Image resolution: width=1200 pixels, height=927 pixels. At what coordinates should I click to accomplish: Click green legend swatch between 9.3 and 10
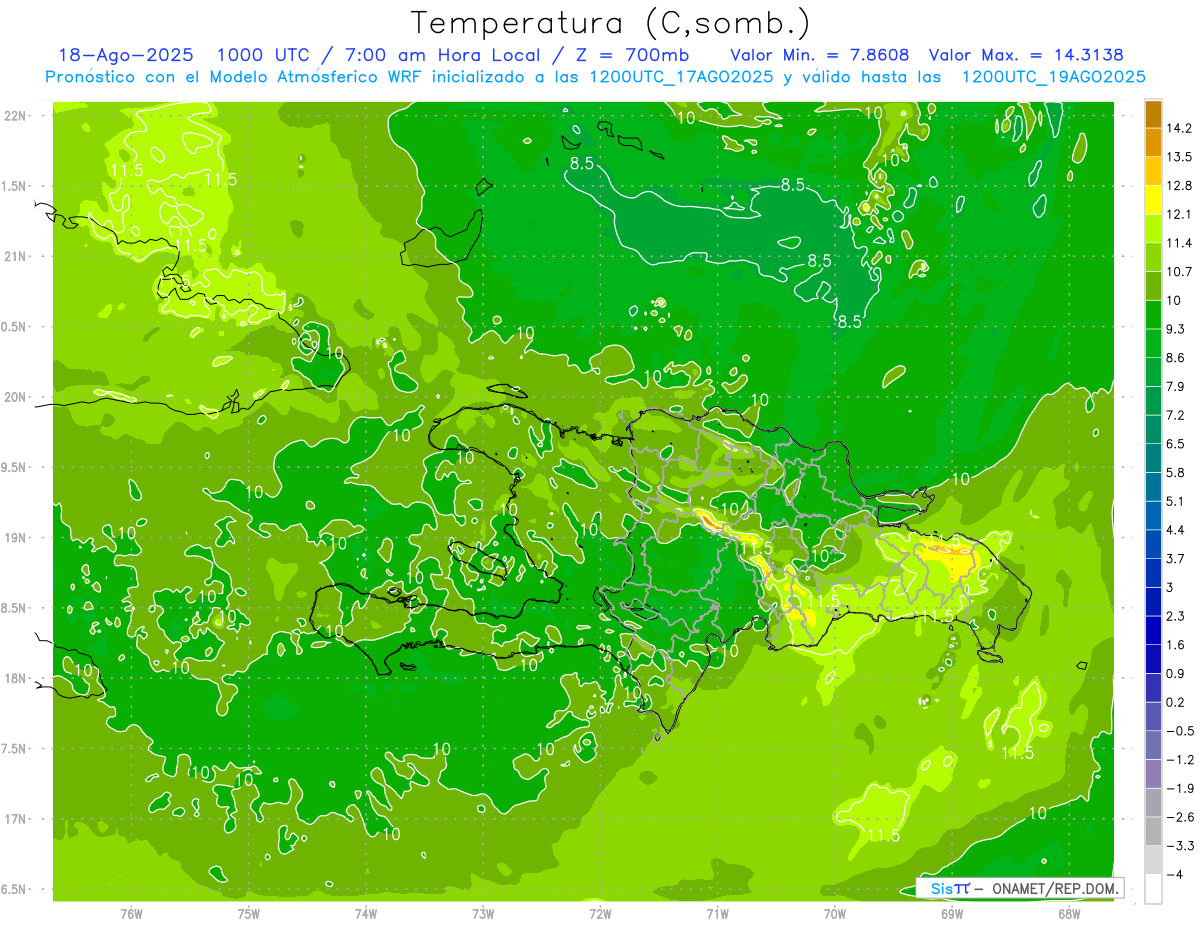(x=1153, y=315)
